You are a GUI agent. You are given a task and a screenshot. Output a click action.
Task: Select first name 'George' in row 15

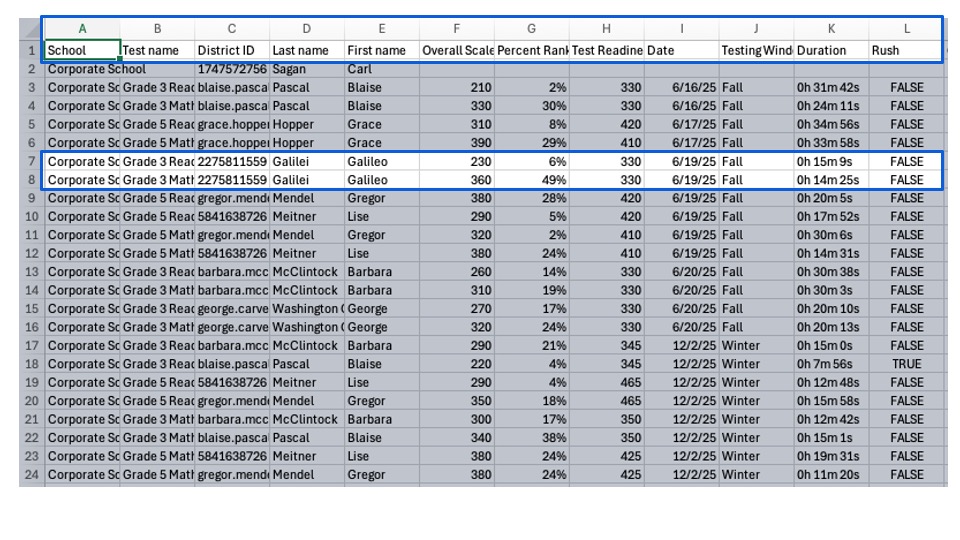(382, 309)
